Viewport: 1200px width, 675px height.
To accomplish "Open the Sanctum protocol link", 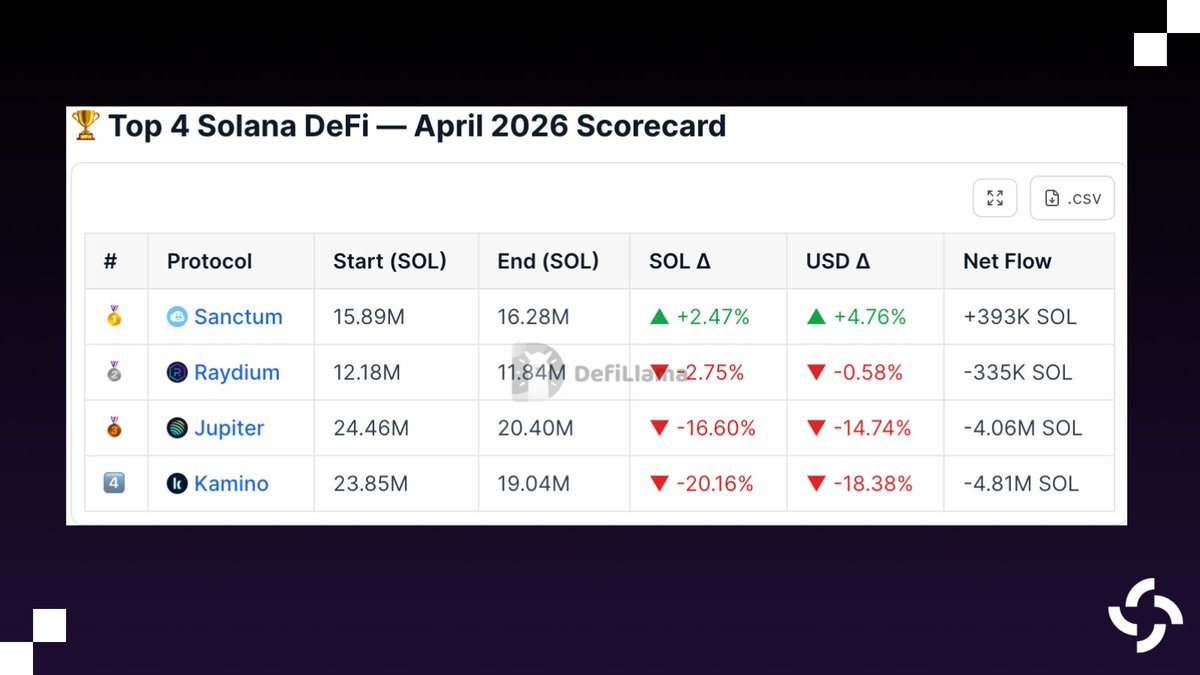I will (x=238, y=317).
